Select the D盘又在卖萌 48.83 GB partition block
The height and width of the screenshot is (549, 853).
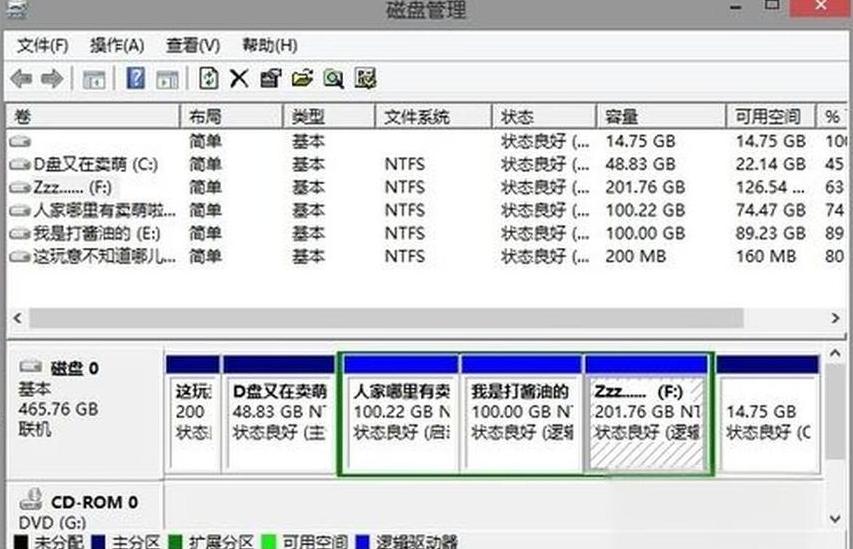tap(279, 414)
